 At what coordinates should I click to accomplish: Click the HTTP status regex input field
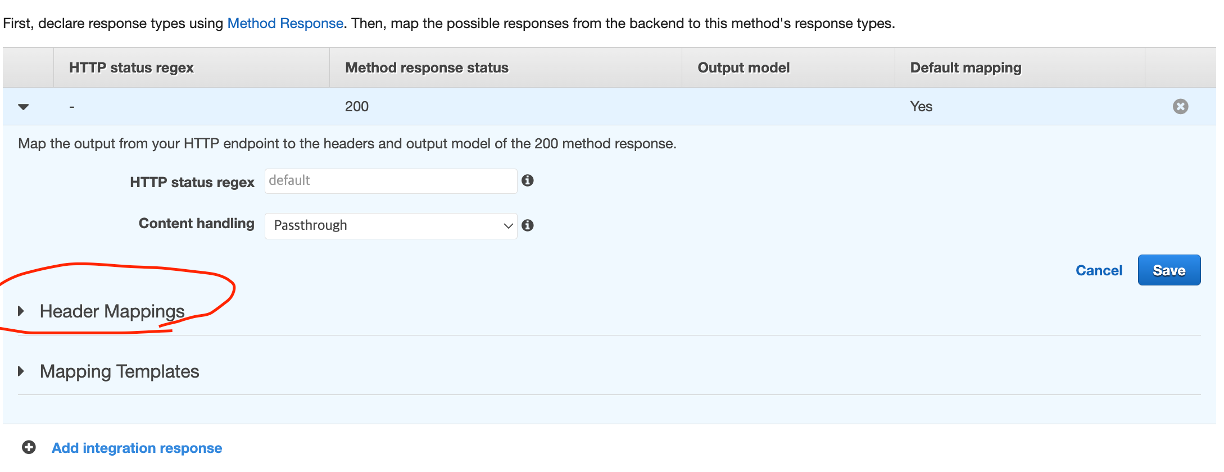[x=390, y=181]
